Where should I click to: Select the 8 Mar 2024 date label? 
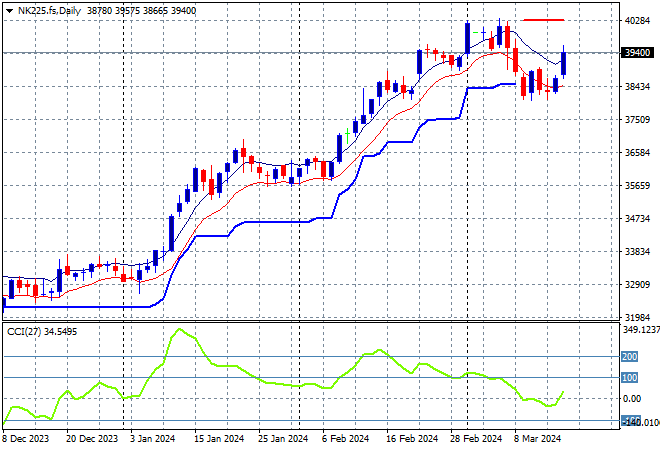pos(540,438)
